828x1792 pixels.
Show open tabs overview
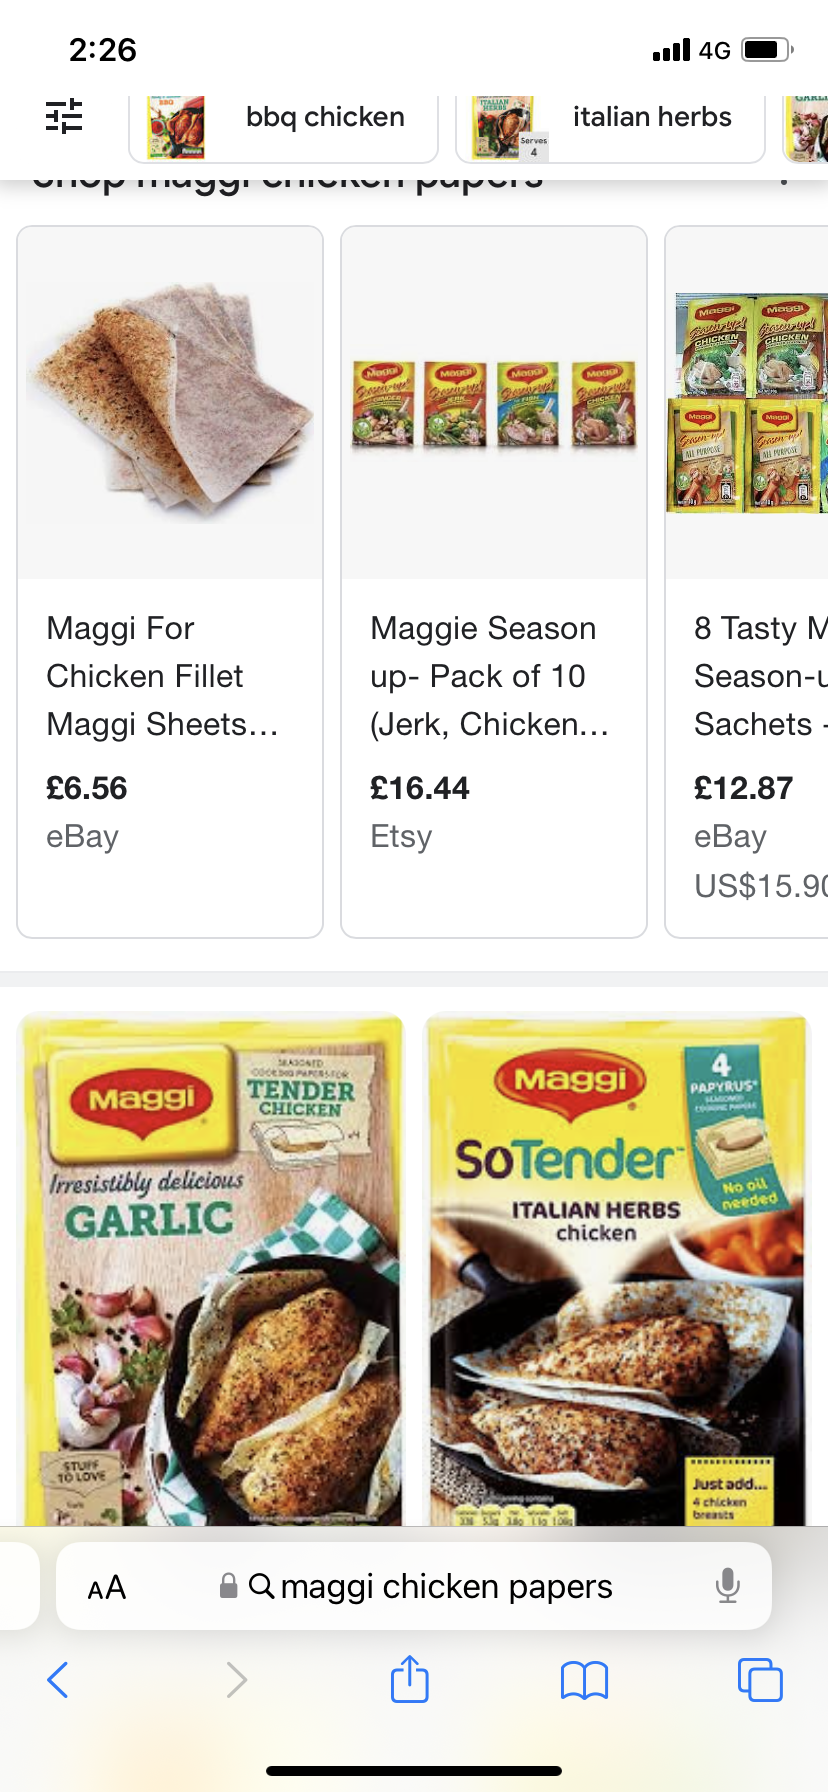point(760,1679)
